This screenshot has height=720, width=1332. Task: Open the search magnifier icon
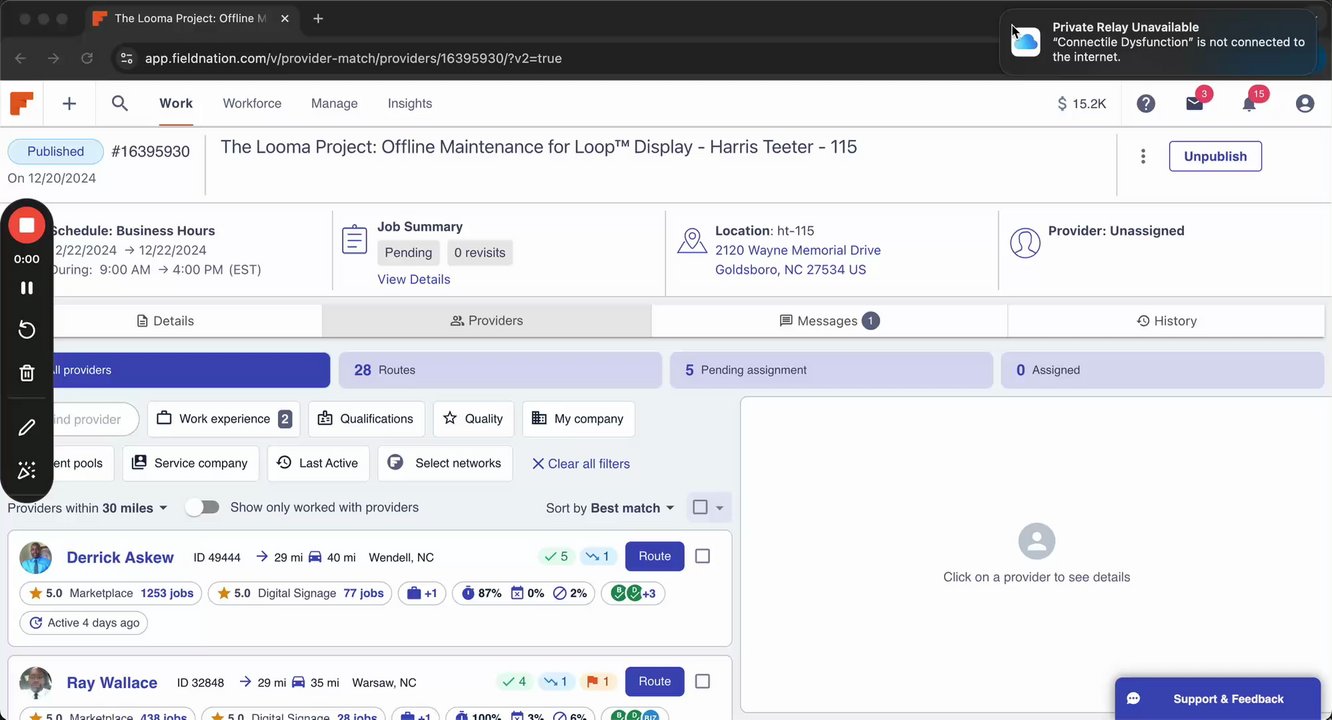[x=120, y=103]
